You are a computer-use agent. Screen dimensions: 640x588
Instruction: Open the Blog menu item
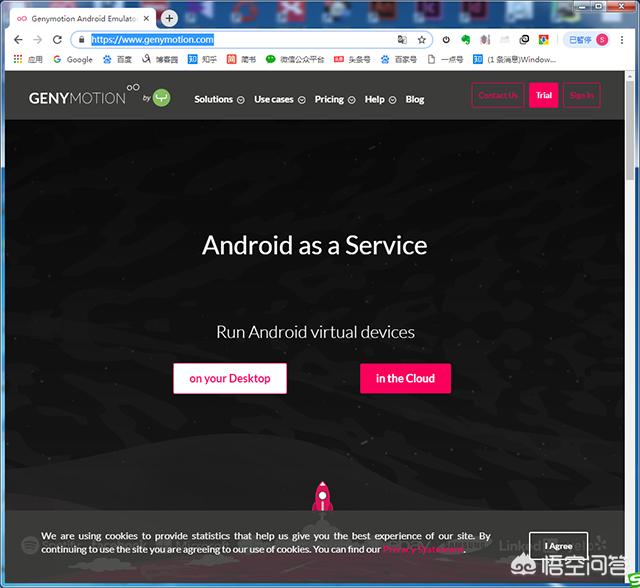point(415,100)
